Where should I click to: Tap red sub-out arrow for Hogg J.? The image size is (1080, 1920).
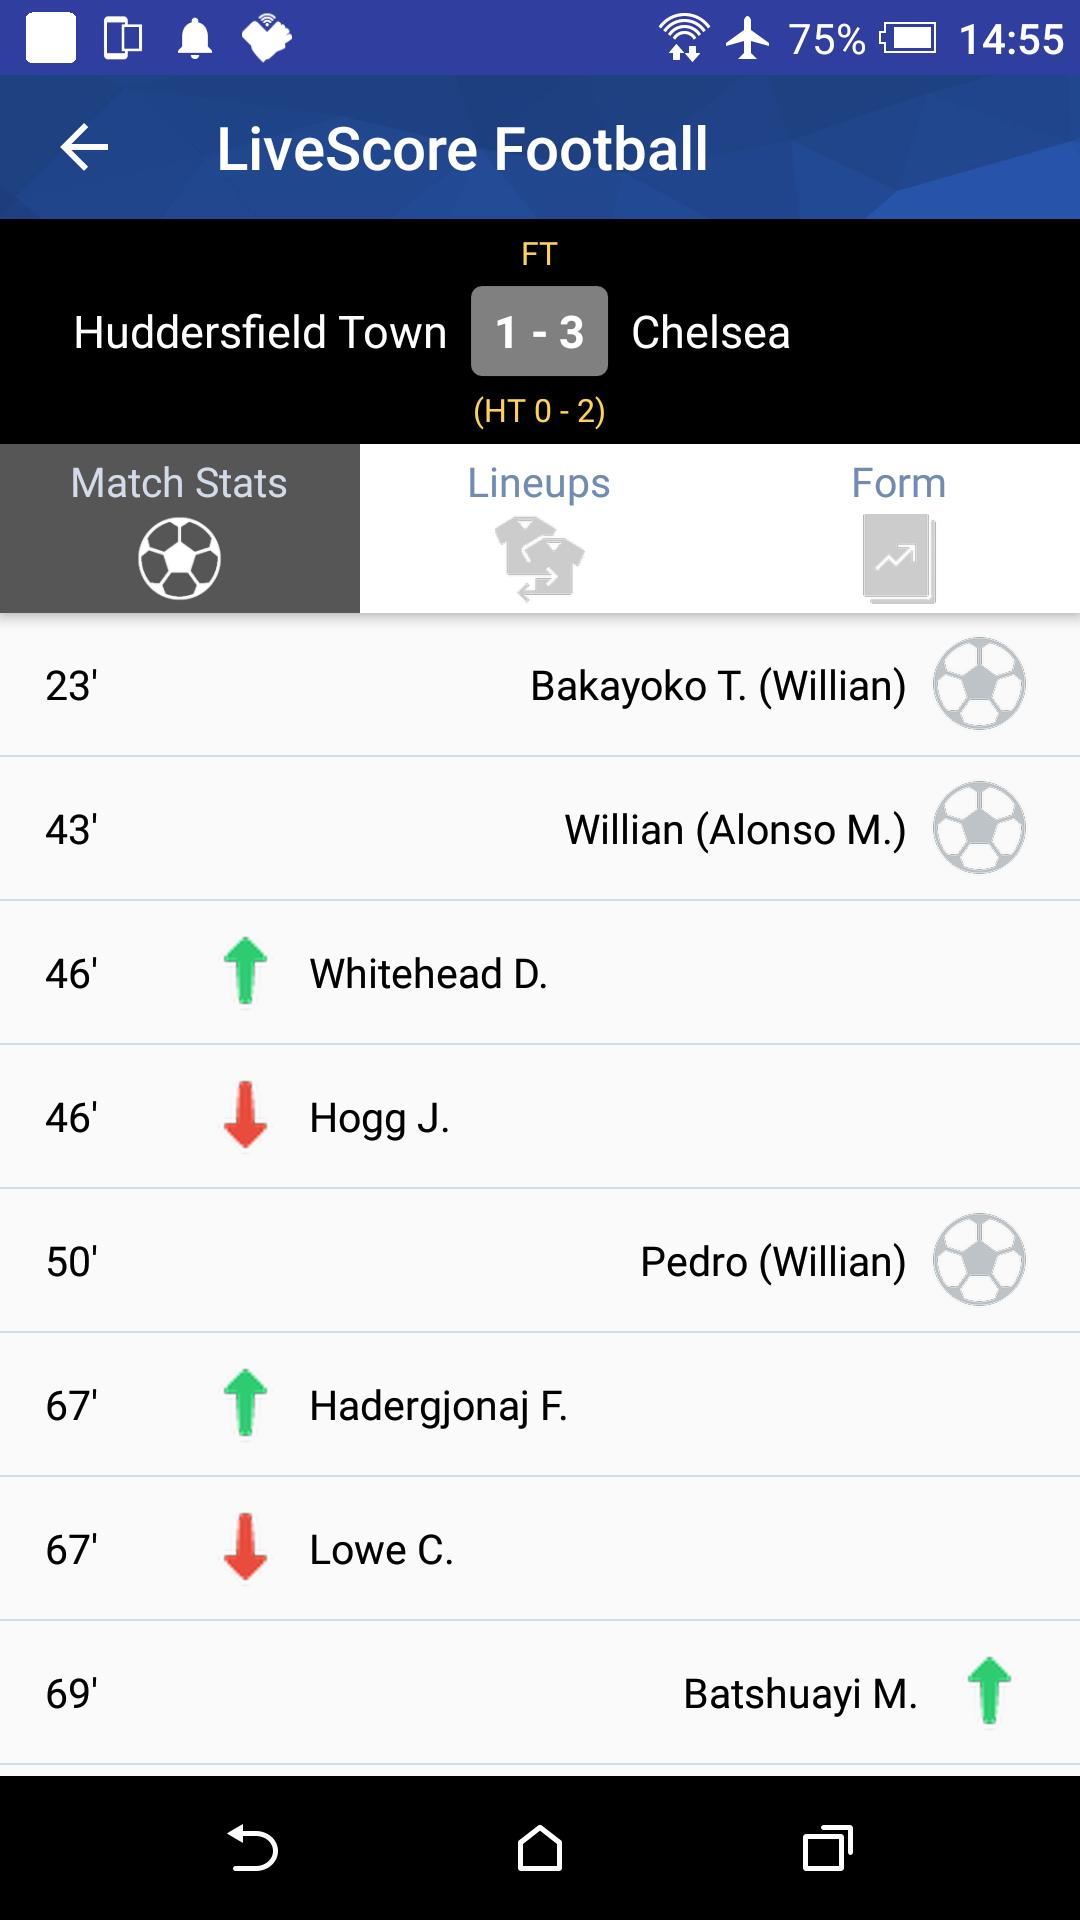coord(245,1114)
